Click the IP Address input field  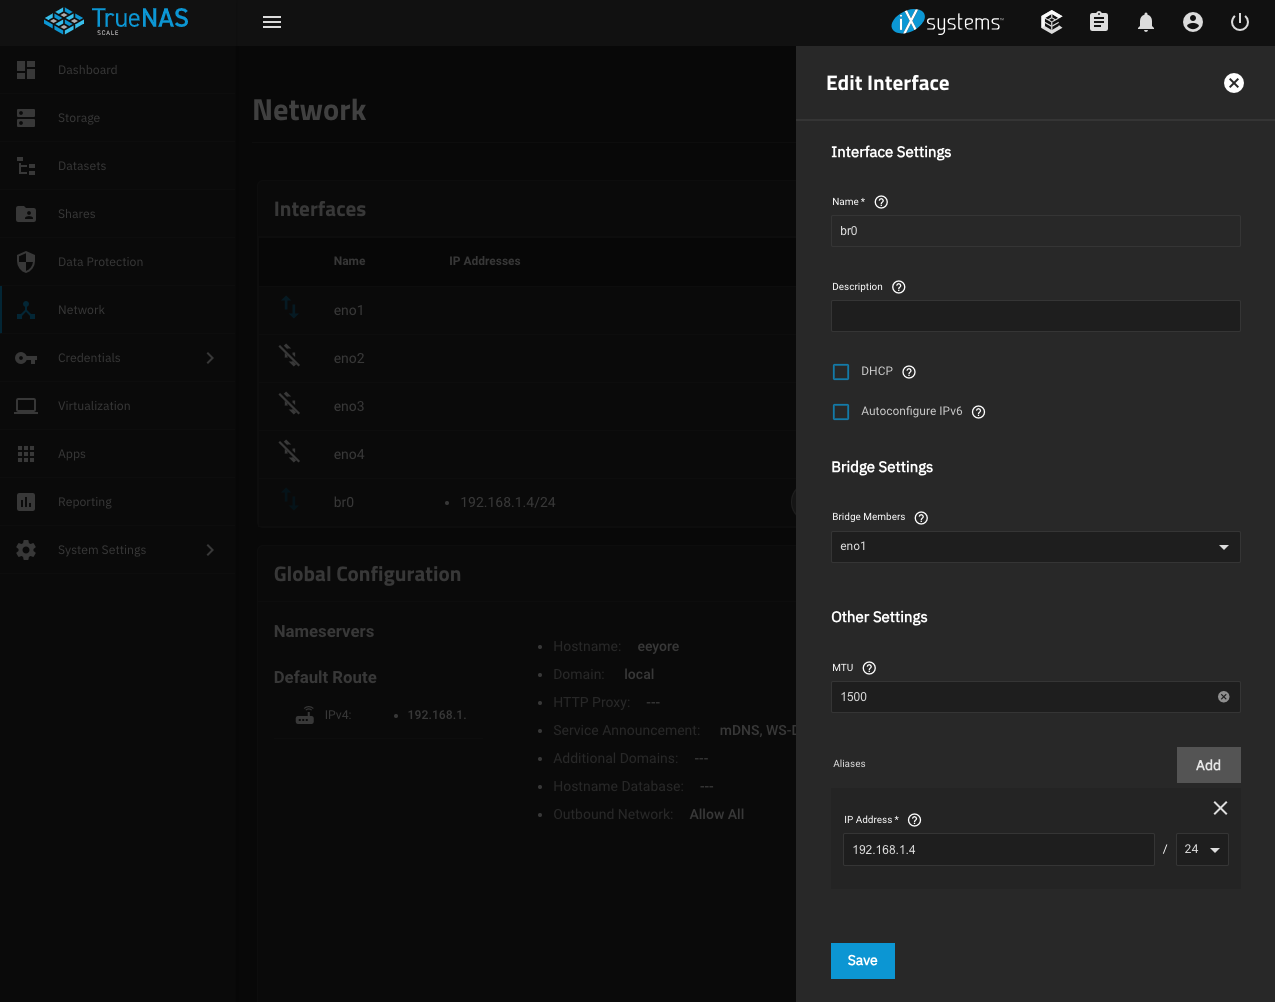click(x=999, y=849)
